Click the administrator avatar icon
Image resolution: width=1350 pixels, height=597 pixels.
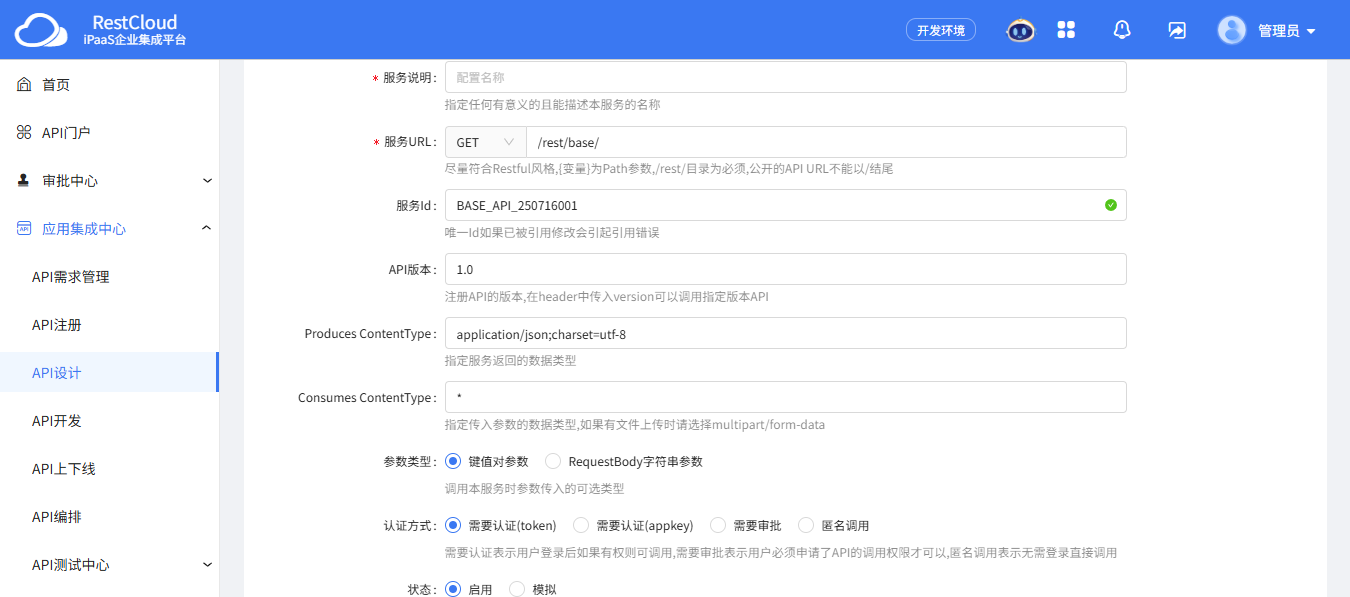pos(1231,30)
